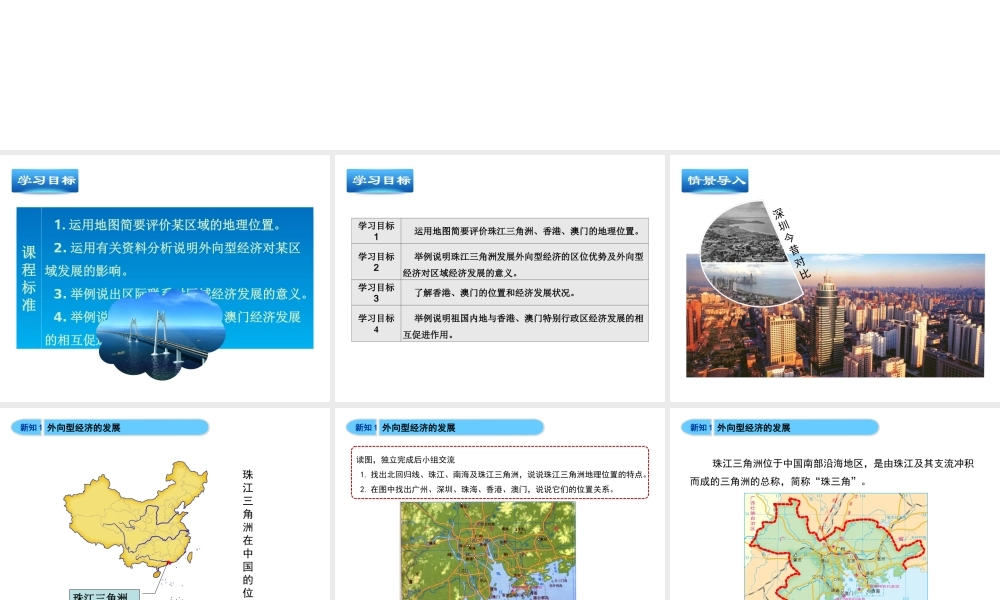Click the green Pearl River Delta terrain map
Viewport: 1000px width, 600px height.
488,551
